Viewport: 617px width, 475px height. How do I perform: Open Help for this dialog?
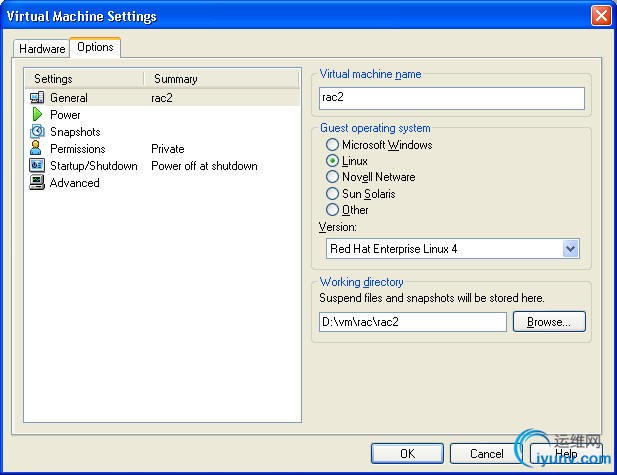566,454
